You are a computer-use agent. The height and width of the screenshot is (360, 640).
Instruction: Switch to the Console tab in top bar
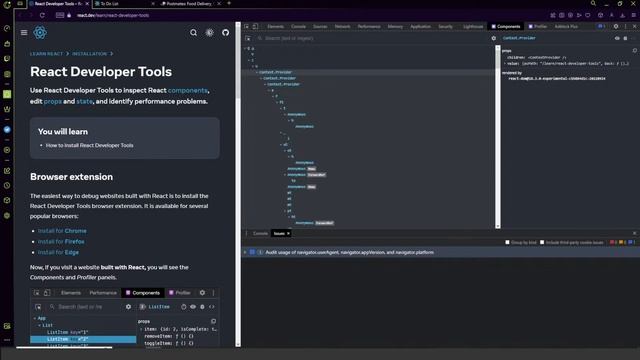coord(298,27)
